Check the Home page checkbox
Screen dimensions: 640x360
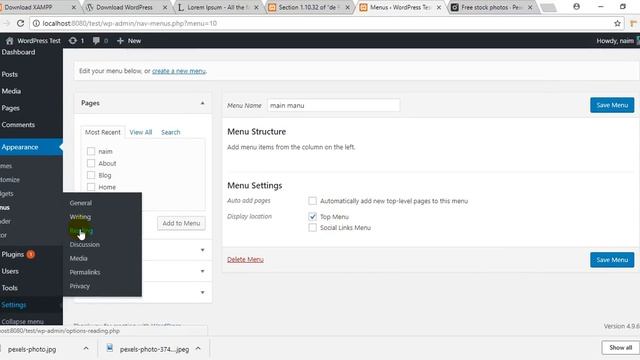(x=91, y=187)
